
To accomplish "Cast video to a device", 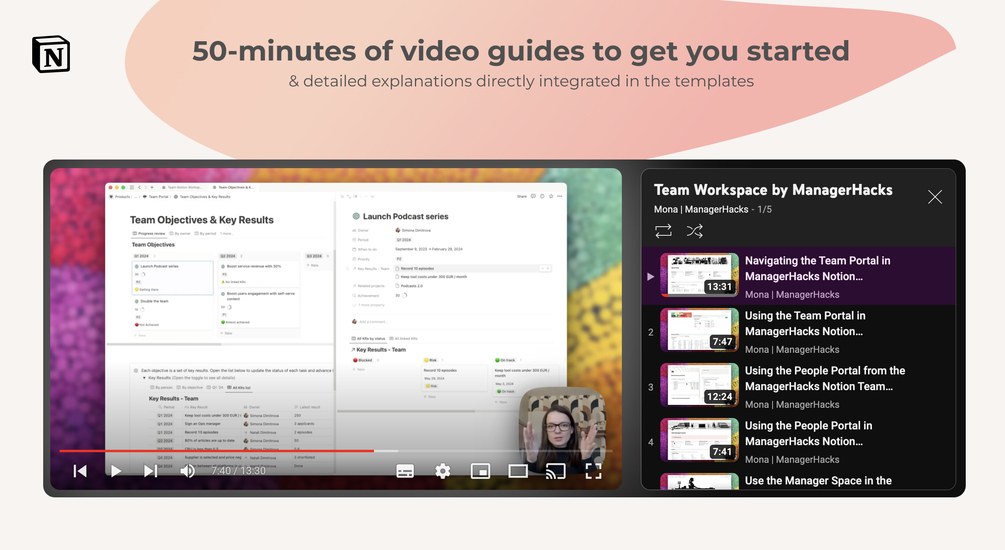I will [x=556, y=472].
